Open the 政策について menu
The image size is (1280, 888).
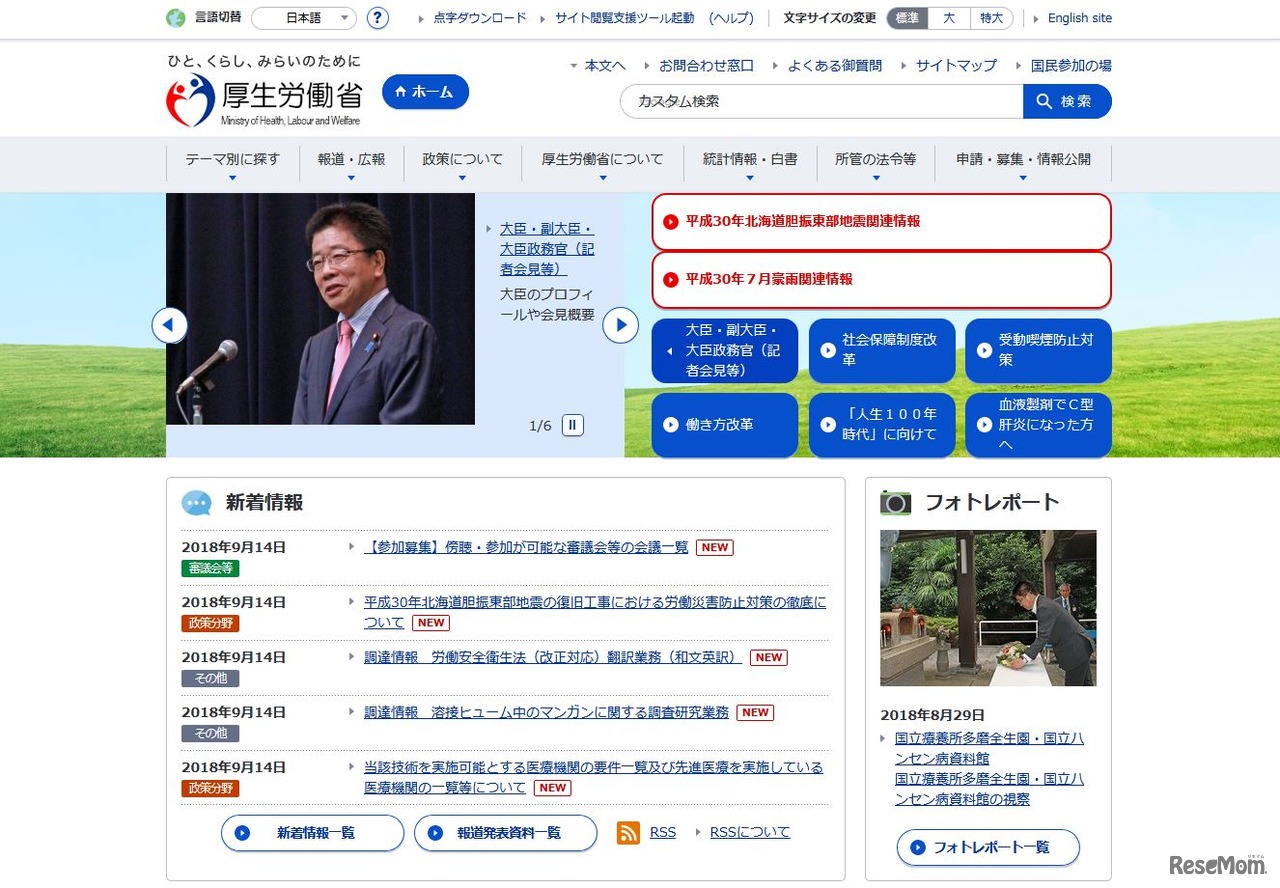pos(461,159)
